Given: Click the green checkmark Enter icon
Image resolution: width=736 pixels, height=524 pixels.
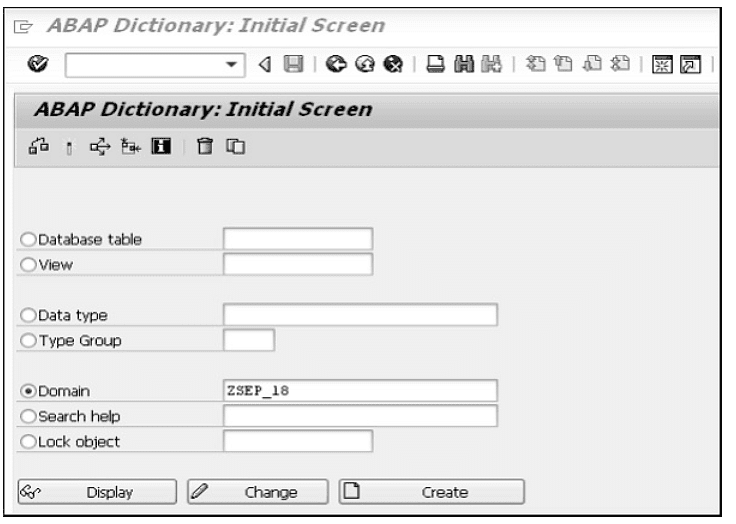Looking at the screenshot, I should click(38, 63).
